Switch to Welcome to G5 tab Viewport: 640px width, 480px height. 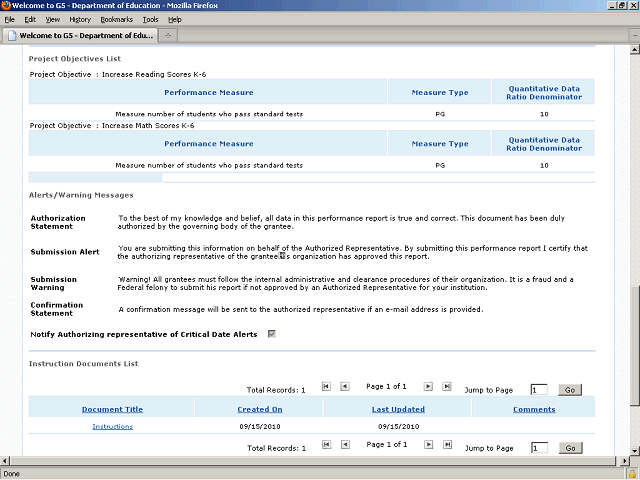(78, 35)
